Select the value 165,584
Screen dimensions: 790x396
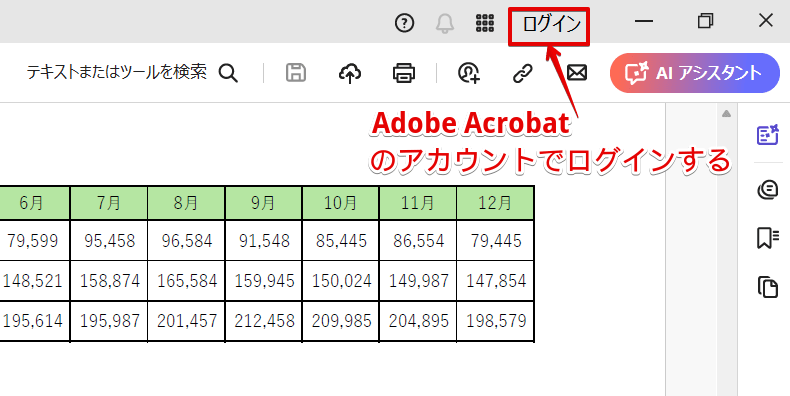(187, 281)
